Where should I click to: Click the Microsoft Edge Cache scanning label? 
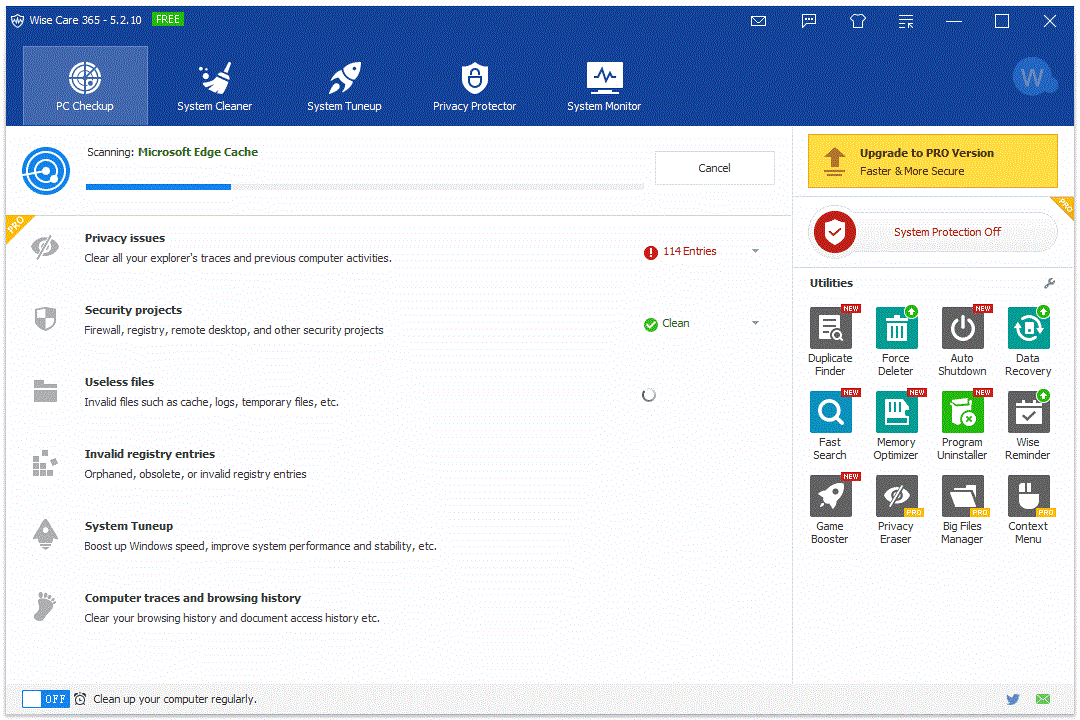198,152
